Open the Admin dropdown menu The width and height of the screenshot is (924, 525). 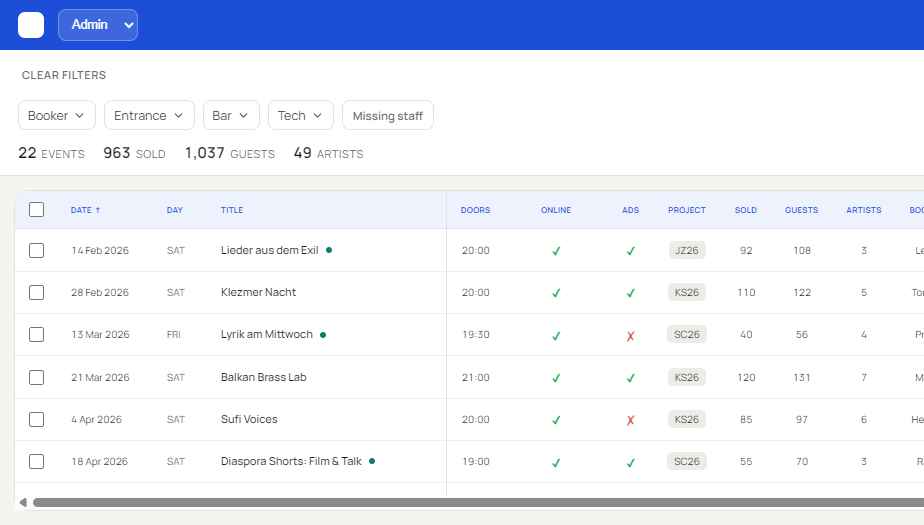pyautogui.click(x=98, y=25)
